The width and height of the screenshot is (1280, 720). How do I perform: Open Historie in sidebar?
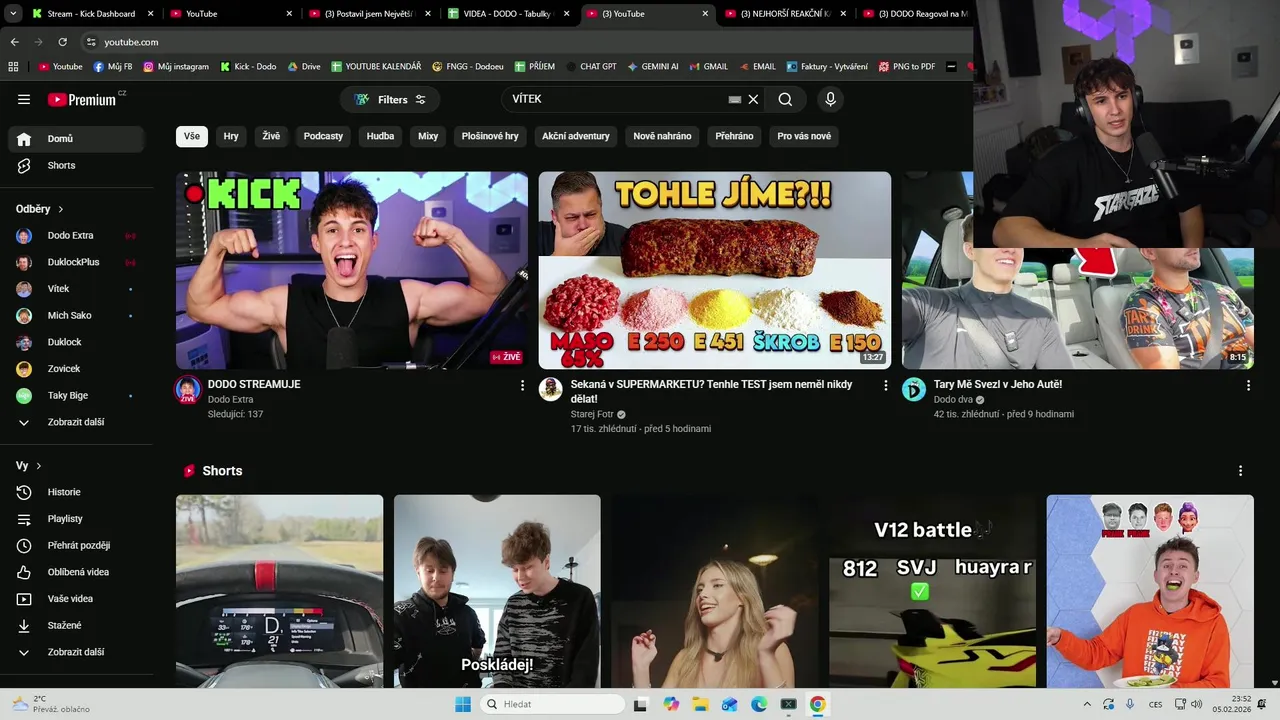point(78,492)
